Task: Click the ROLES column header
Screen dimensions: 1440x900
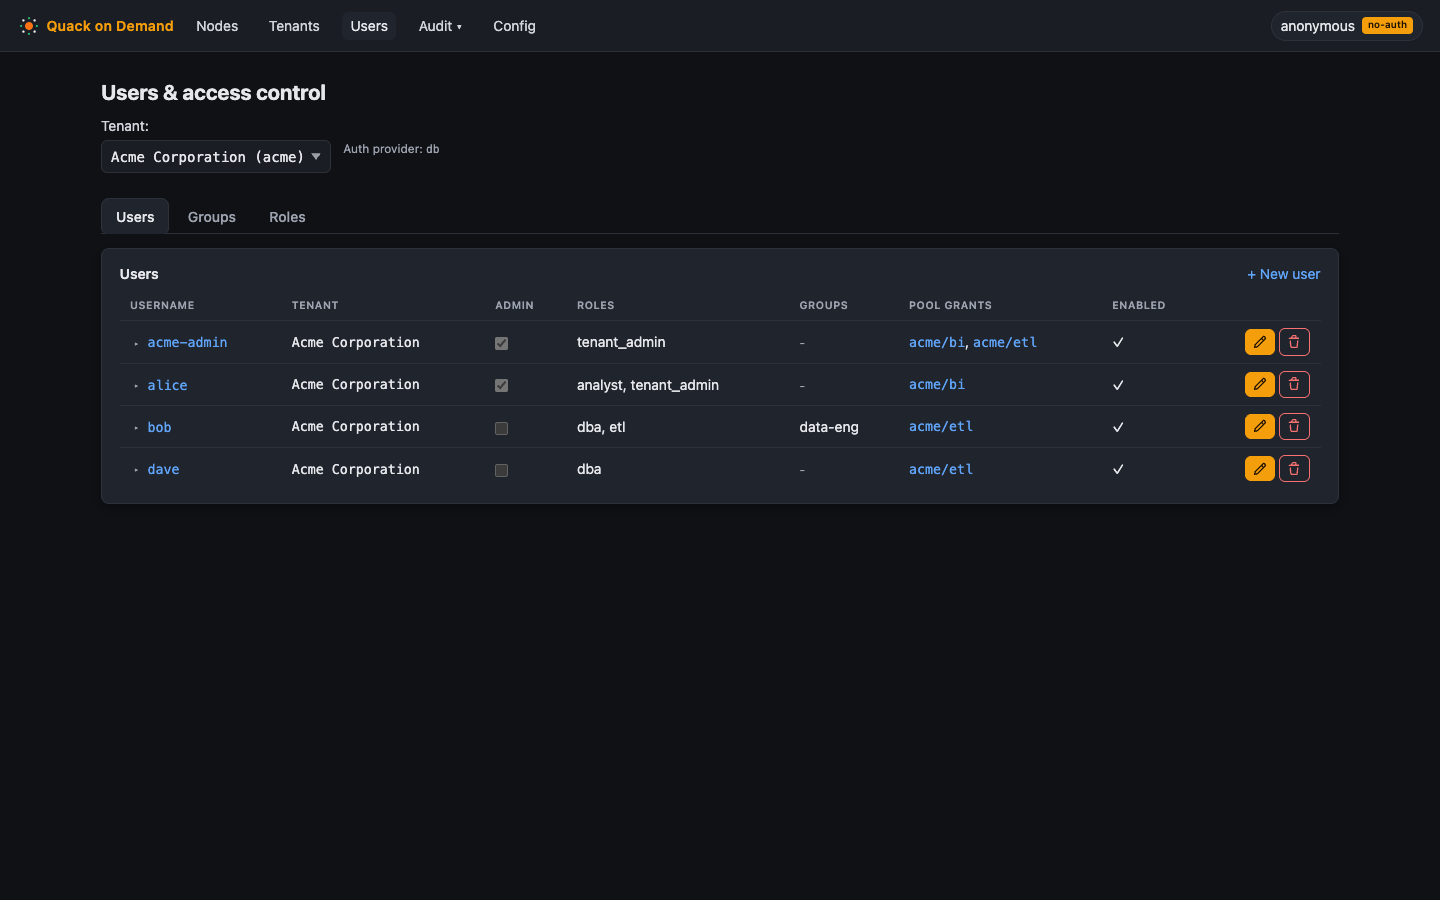Action: coord(596,305)
